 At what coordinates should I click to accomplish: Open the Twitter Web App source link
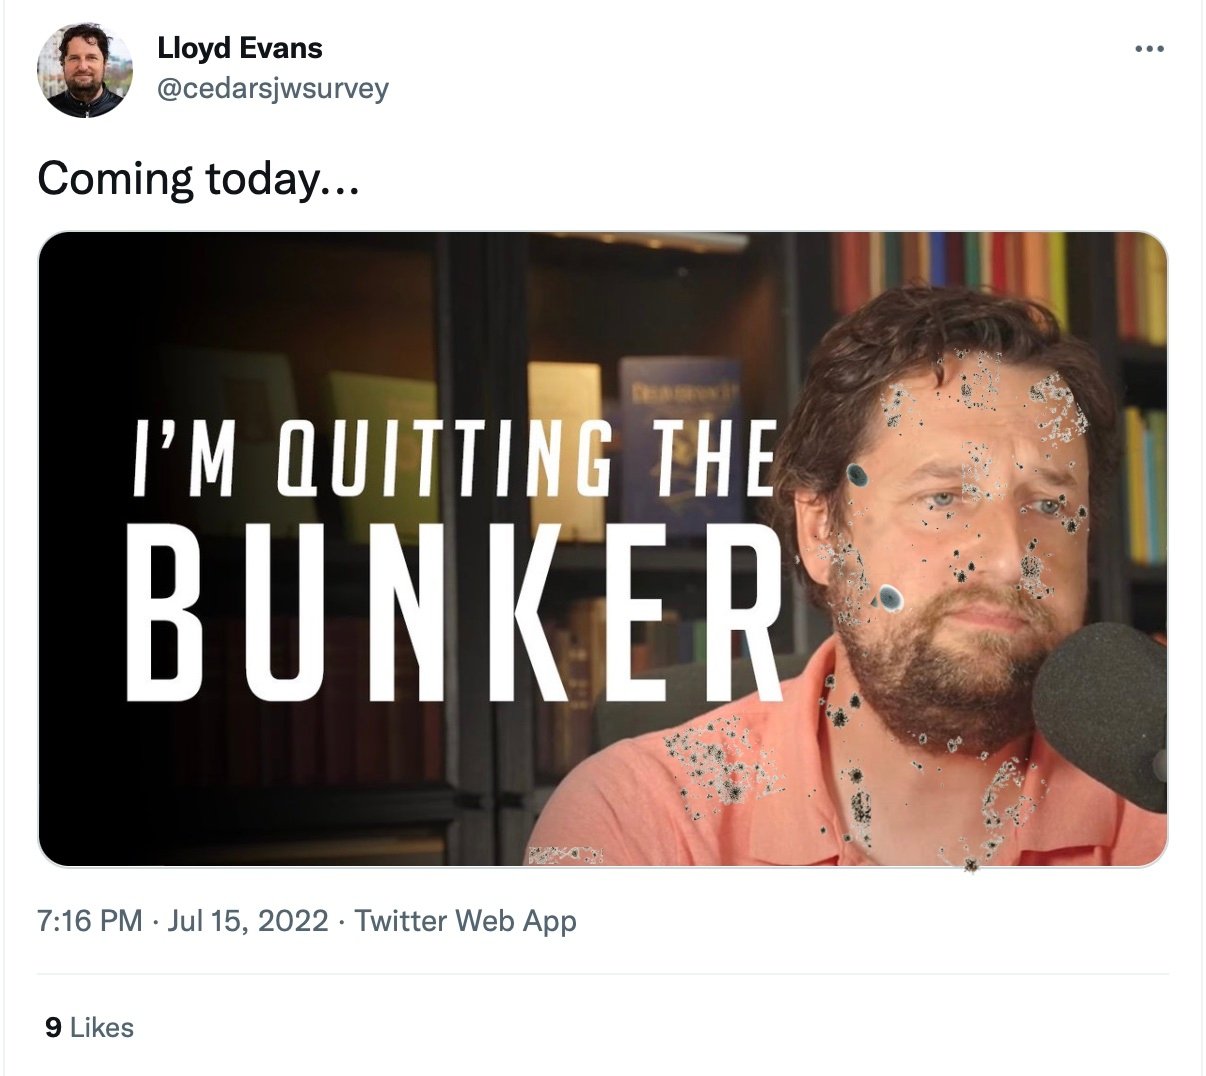pos(465,920)
